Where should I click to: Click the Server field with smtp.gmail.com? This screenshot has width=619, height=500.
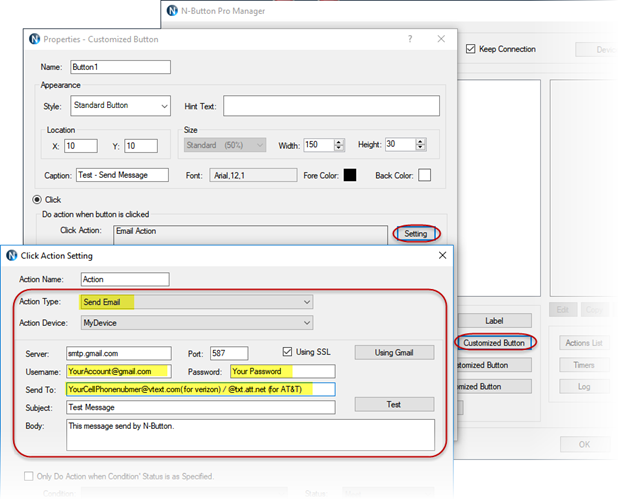coord(119,353)
